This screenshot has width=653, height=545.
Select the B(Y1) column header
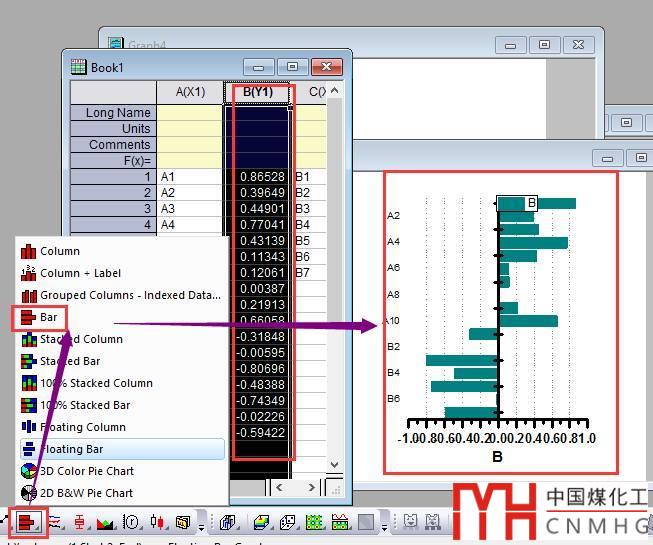257,92
